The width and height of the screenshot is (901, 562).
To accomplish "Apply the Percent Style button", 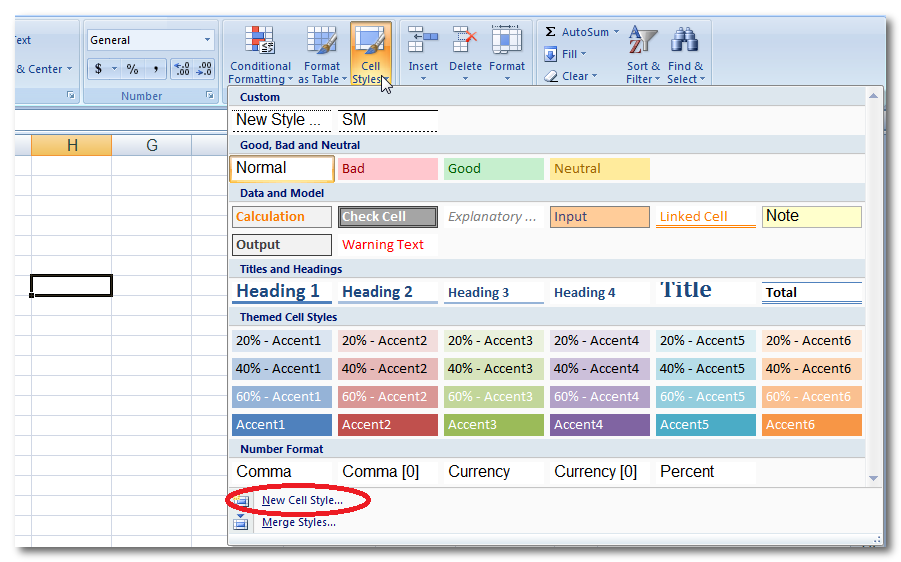I will (132, 69).
